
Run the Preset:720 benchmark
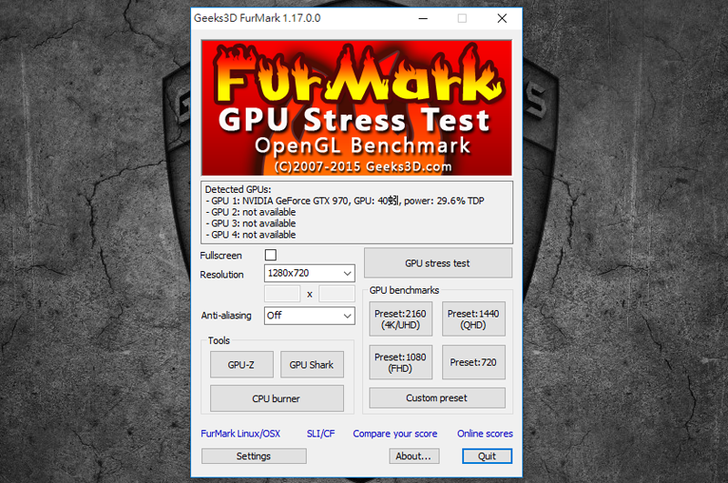(474, 362)
